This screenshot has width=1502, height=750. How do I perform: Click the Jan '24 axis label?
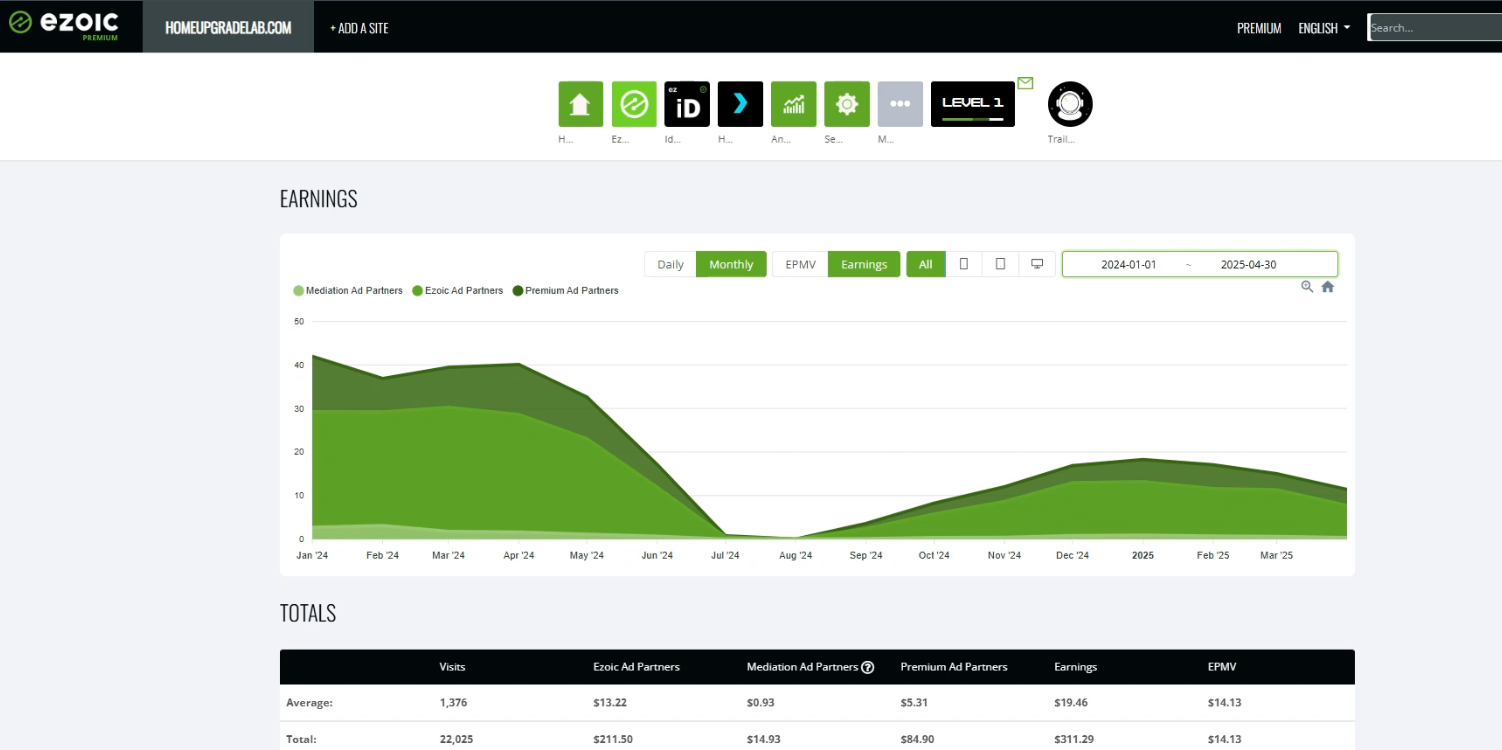[312, 555]
